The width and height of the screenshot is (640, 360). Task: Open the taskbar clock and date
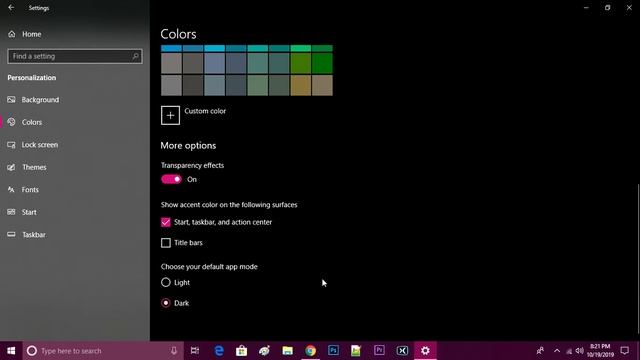pos(600,351)
